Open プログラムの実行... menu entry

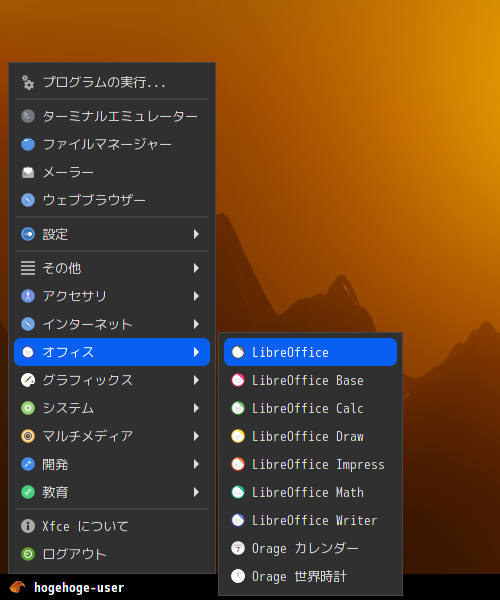pyautogui.click(x=112, y=82)
